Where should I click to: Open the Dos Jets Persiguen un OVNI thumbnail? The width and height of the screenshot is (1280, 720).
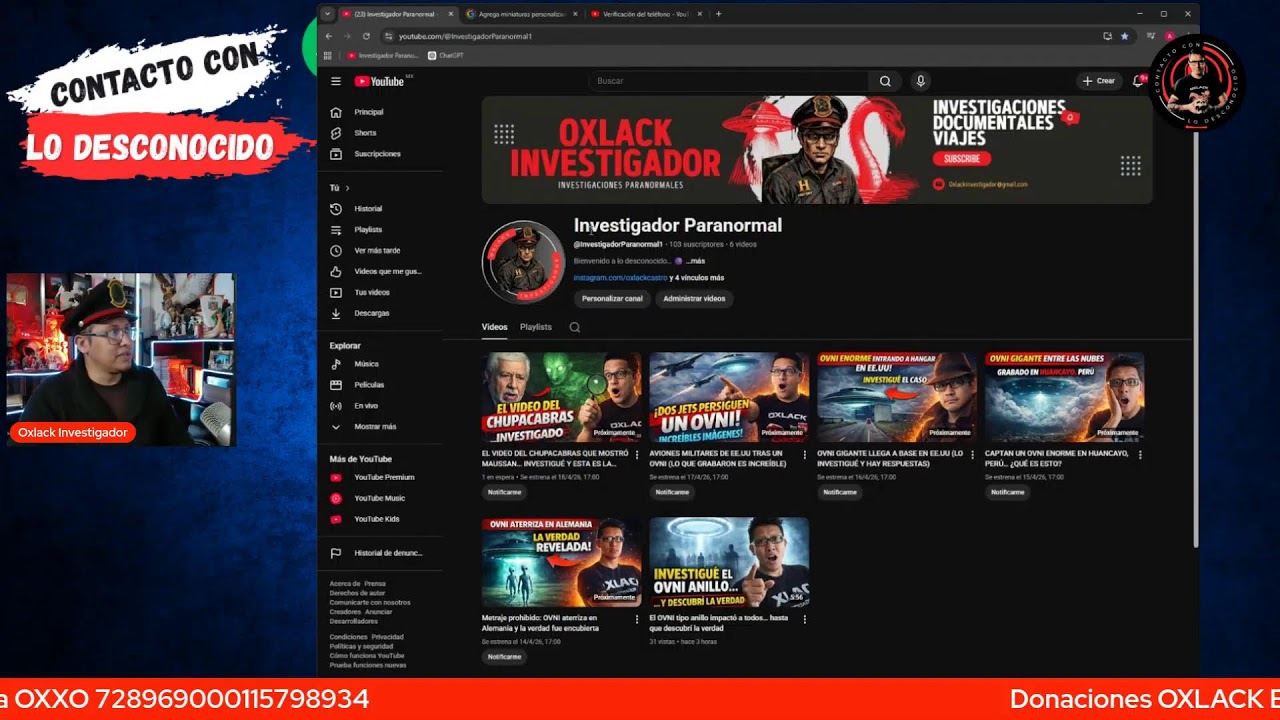tap(729, 397)
